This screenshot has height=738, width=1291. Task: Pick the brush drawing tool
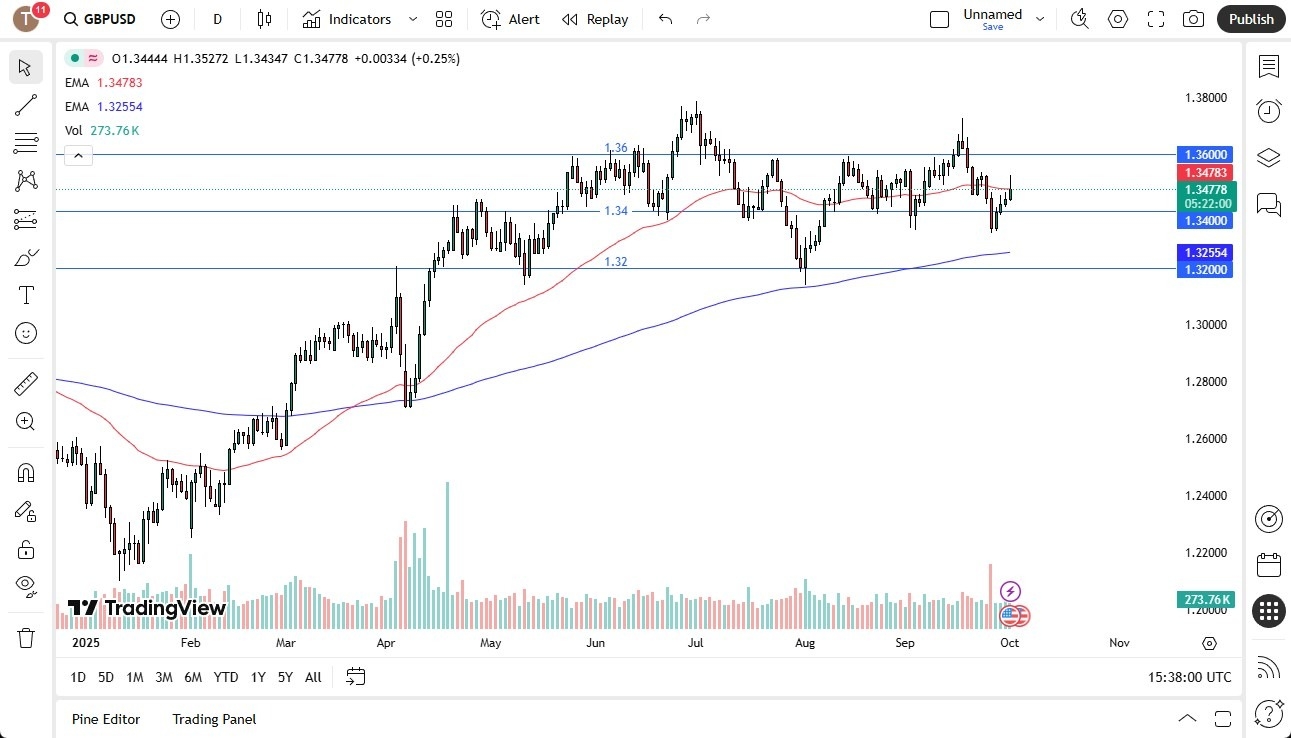(x=25, y=257)
